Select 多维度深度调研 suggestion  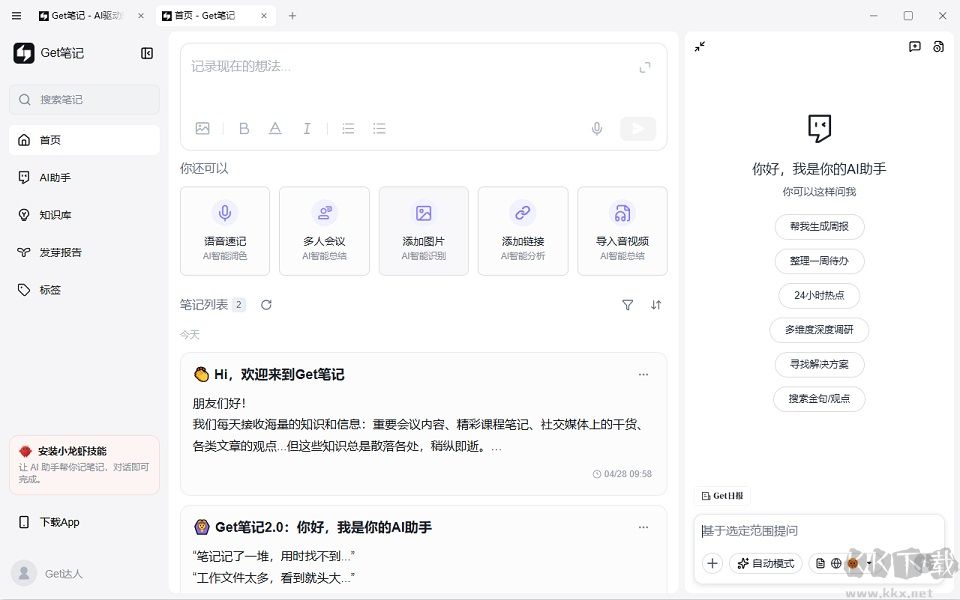(819, 329)
